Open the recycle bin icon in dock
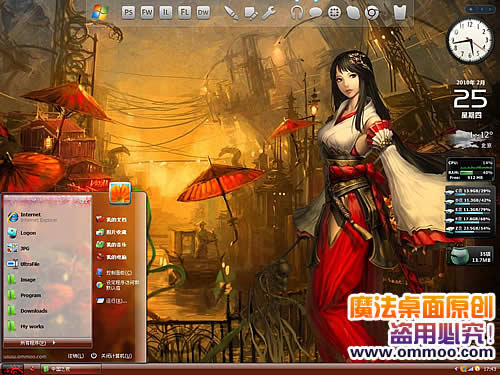Image resolution: width=500 pixels, height=375 pixels. click(400, 13)
